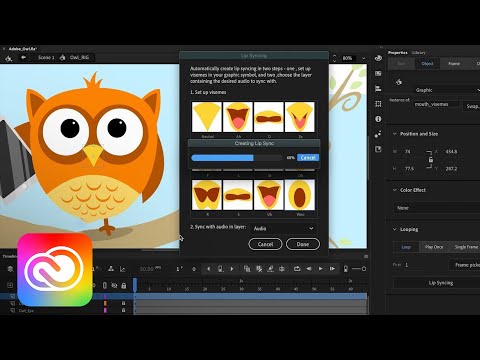The image size is (480, 360).
Task: Toggle the lock for the Owl_Eye layer
Action: [123, 310]
